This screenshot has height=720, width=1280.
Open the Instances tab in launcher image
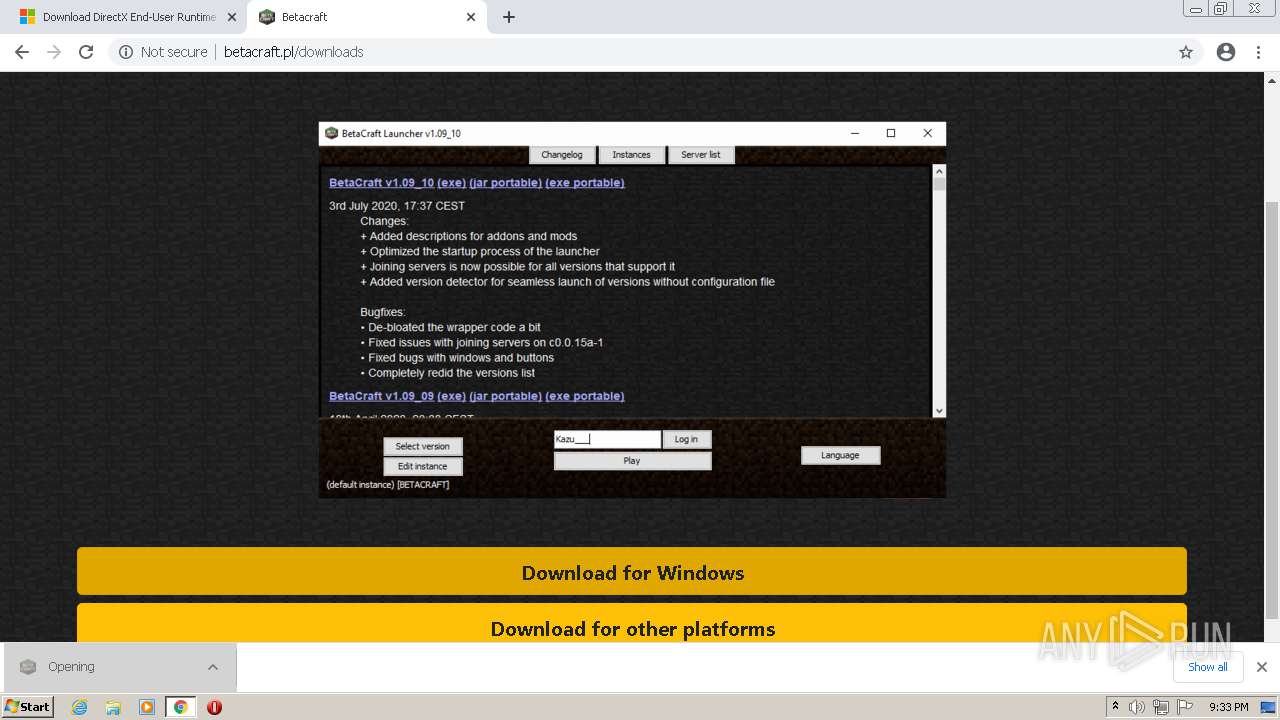631,155
